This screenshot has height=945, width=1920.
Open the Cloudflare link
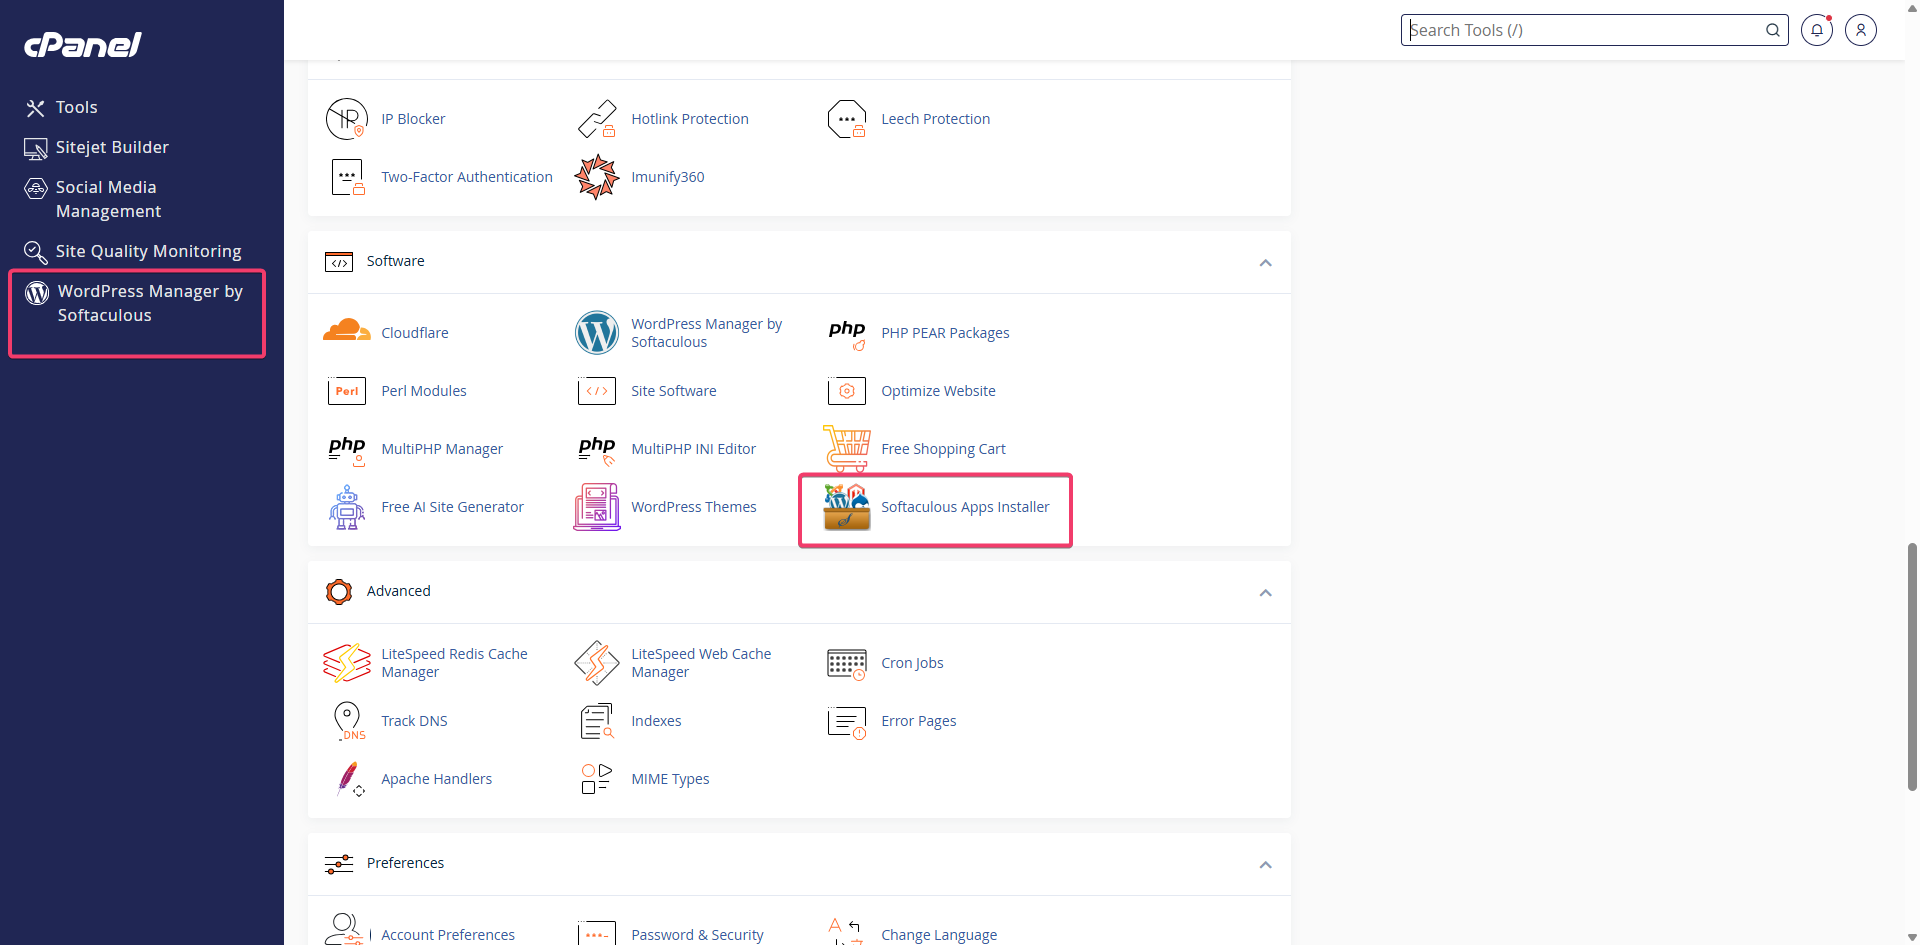pyautogui.click(x=415, y=333)
